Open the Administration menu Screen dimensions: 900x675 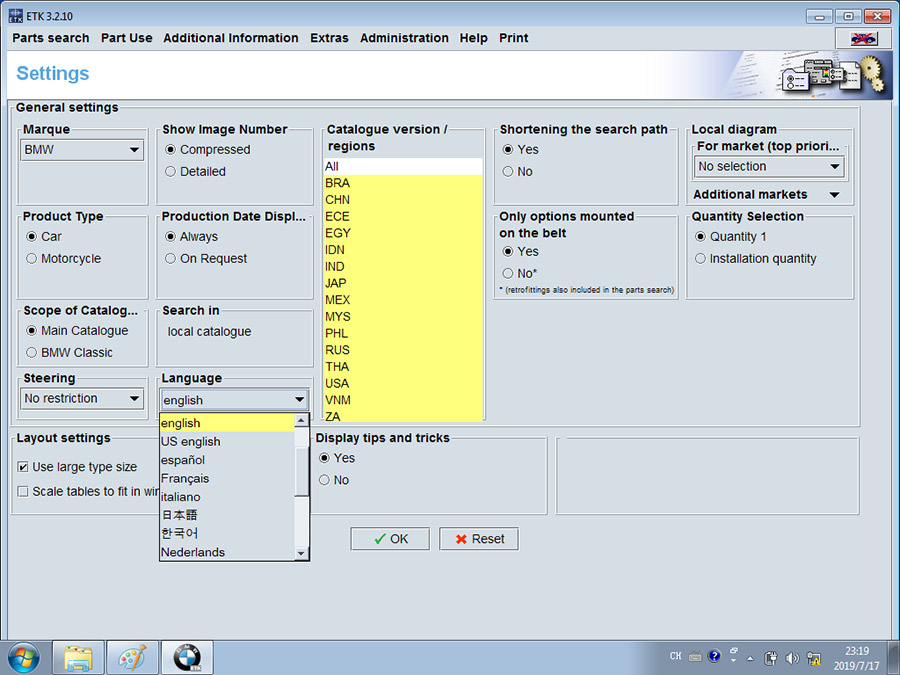pos(404,38)
